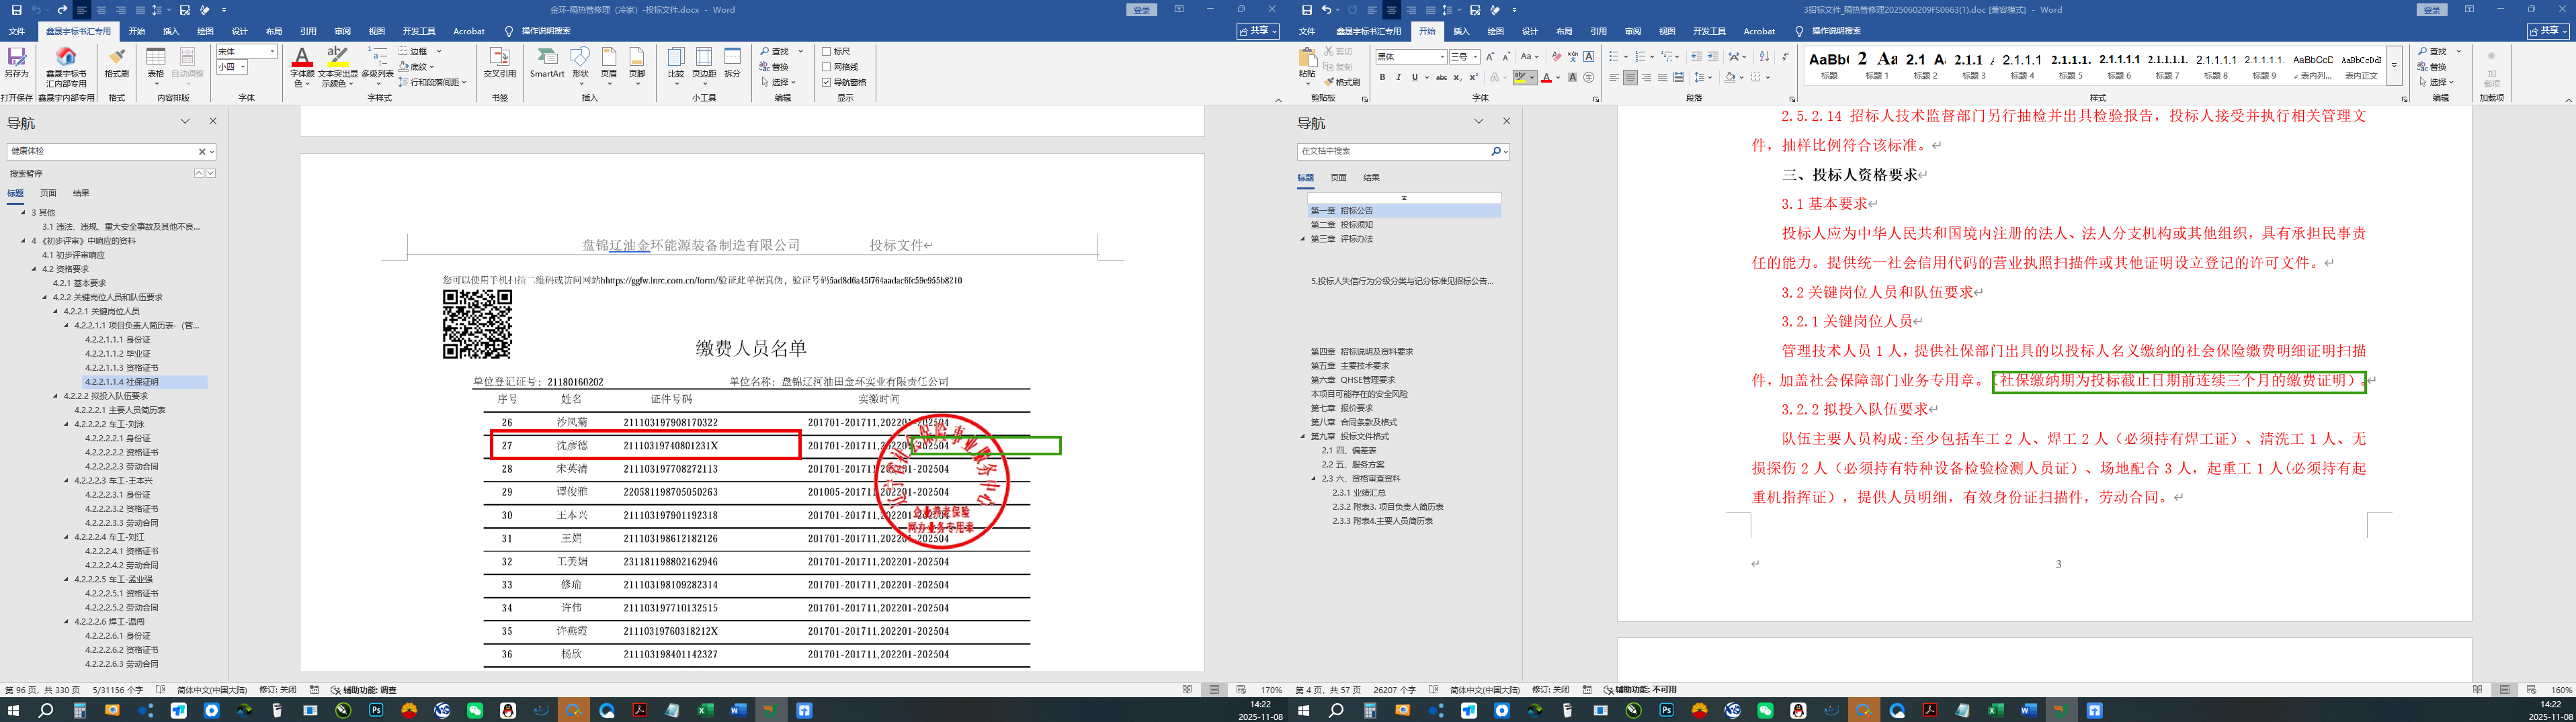
Task: Go to 第五章 主要技术要求 in right navigation
Action: [1350, 366]
